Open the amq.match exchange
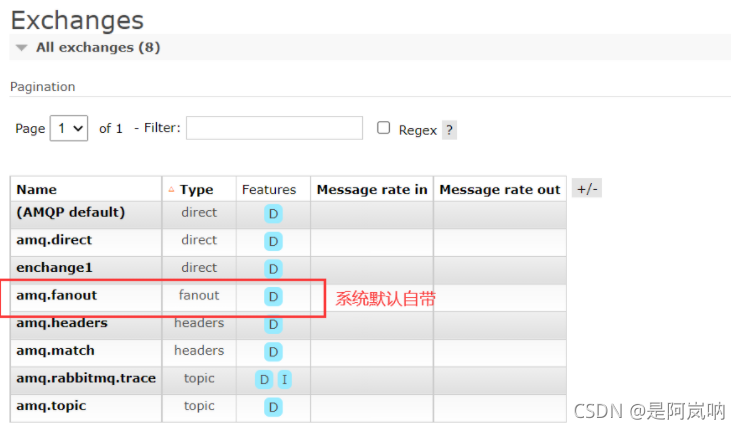740x429 pixels. (55, 351)
